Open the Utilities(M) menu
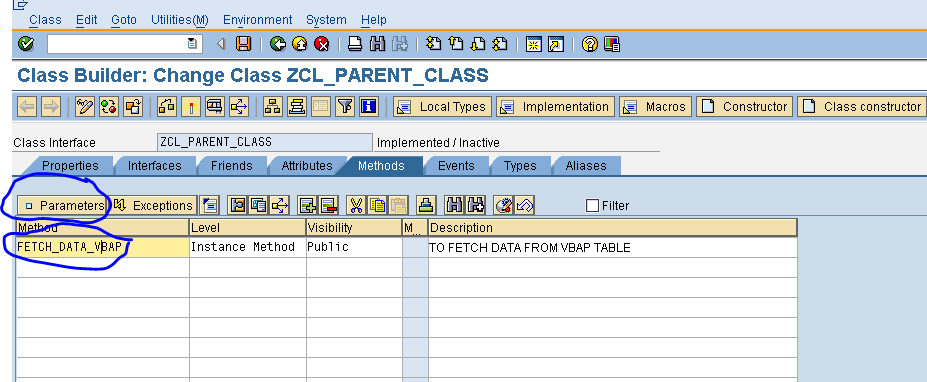This screenshot has width=927, height=382. pyautogui.click(x=180, y=20)
